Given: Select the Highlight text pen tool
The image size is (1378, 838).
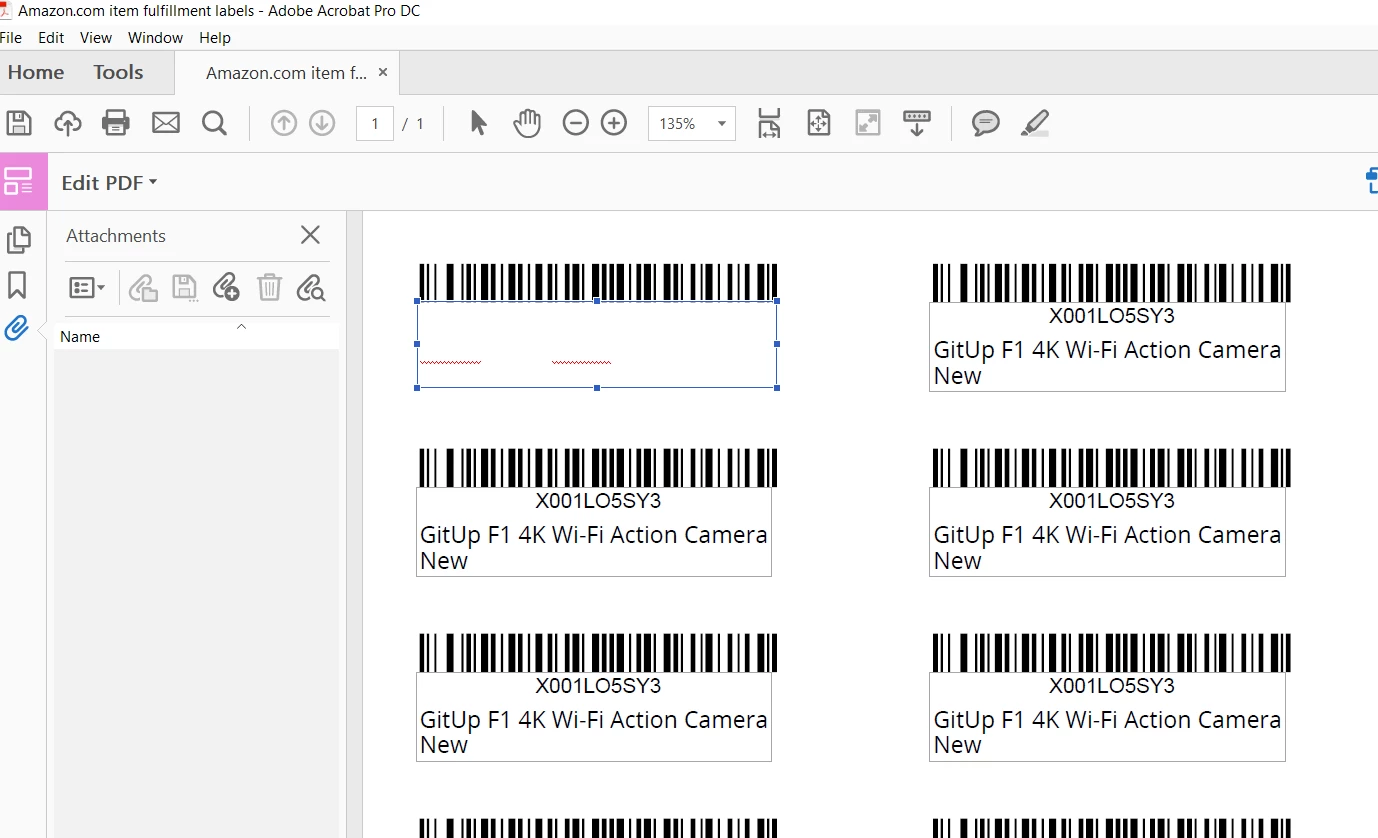Looking at the screenshot, I should 1035,123.
